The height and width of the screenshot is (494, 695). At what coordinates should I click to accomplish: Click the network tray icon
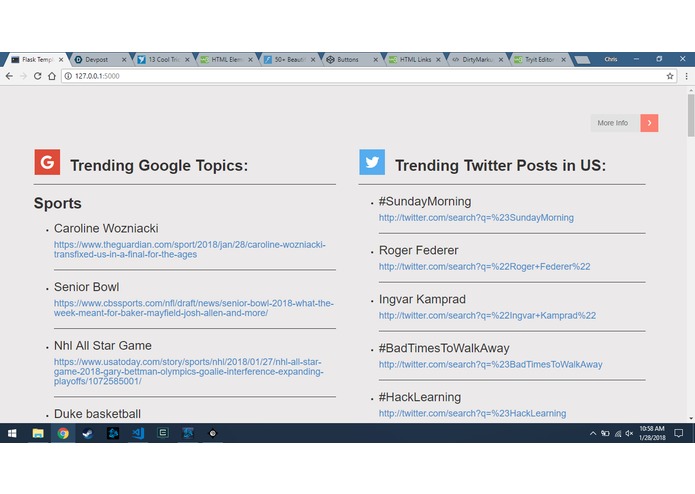pos(617,433)
